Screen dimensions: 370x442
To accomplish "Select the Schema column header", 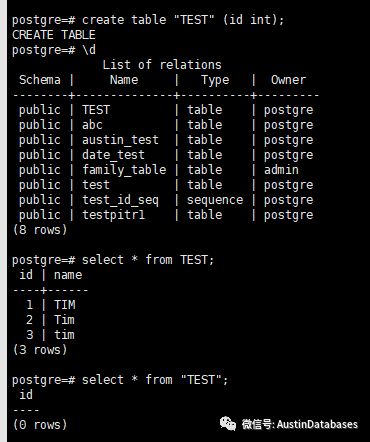I will tap(40, 80).
